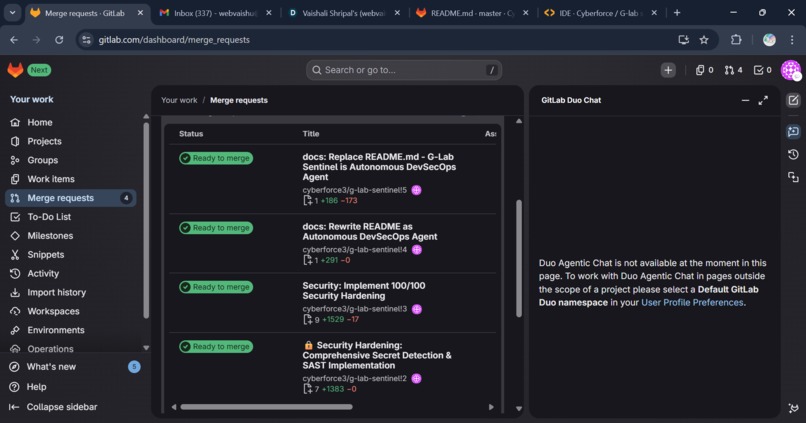Bookmark this page with star icon
The height and width of the screenshot is (423, 806).
click(x=704, y=40)
